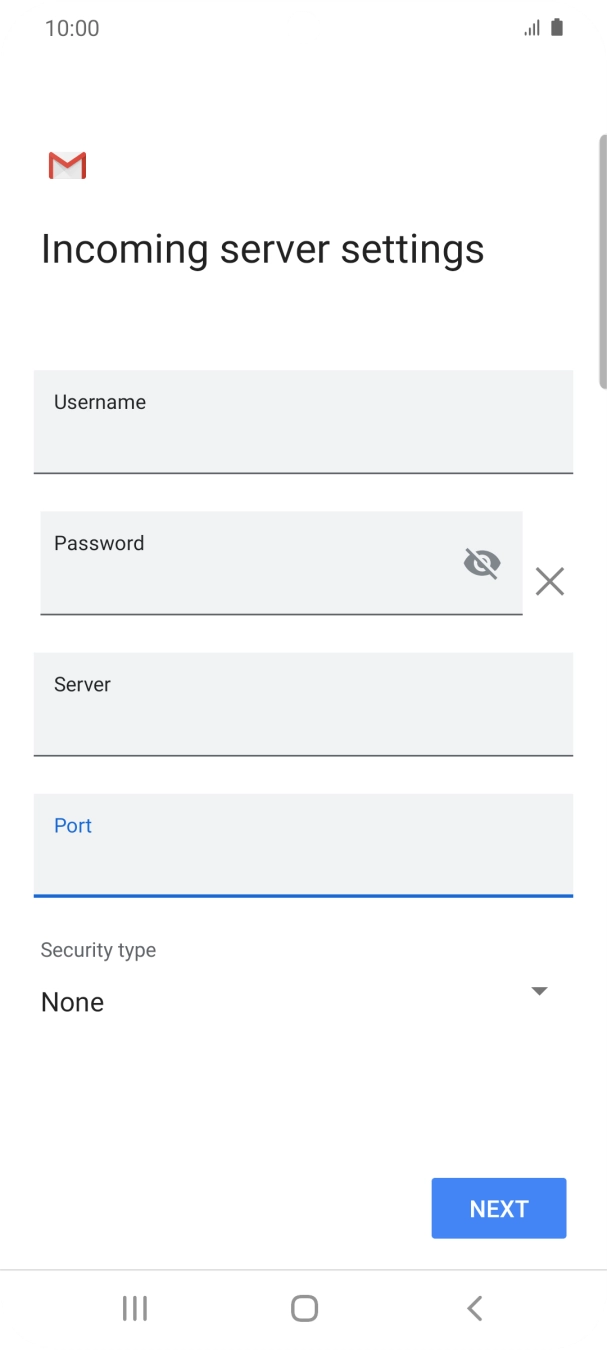
Task: Tap the NEXT button
Action: pyautogui.click(x=498, y=1208)
